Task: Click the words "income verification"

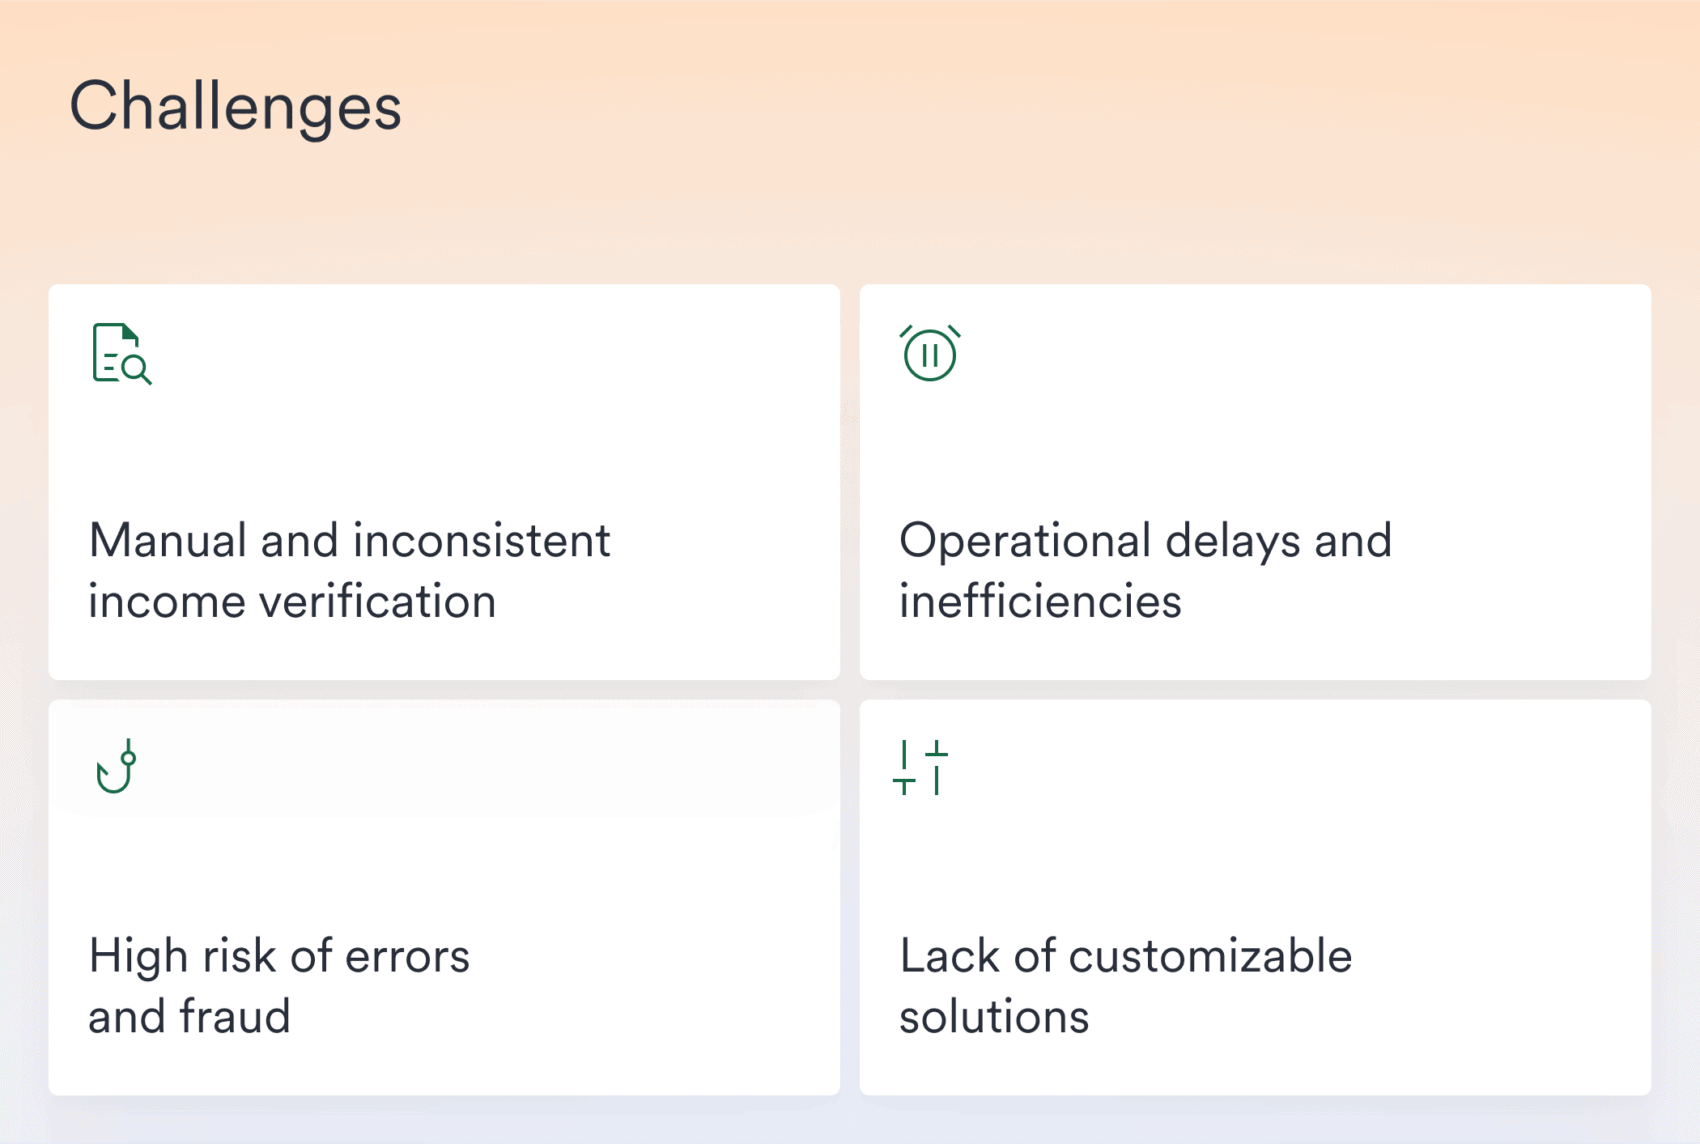Action: (x=292, y=602)
